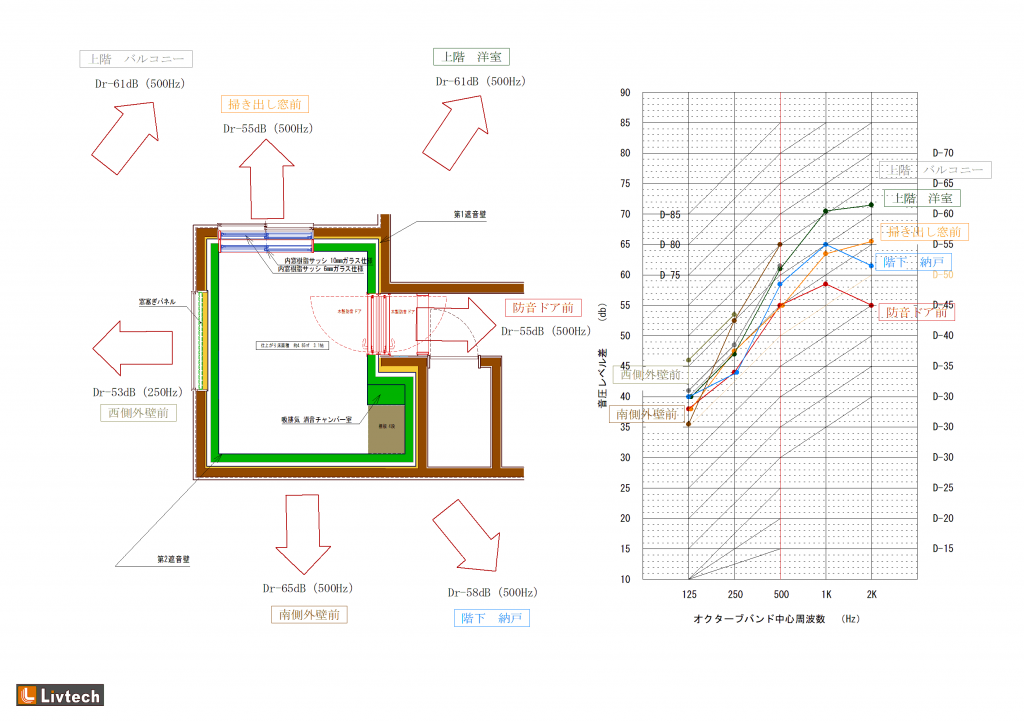
Task: Click the blue sash window at the plan top
Action: tap(266, 239)
